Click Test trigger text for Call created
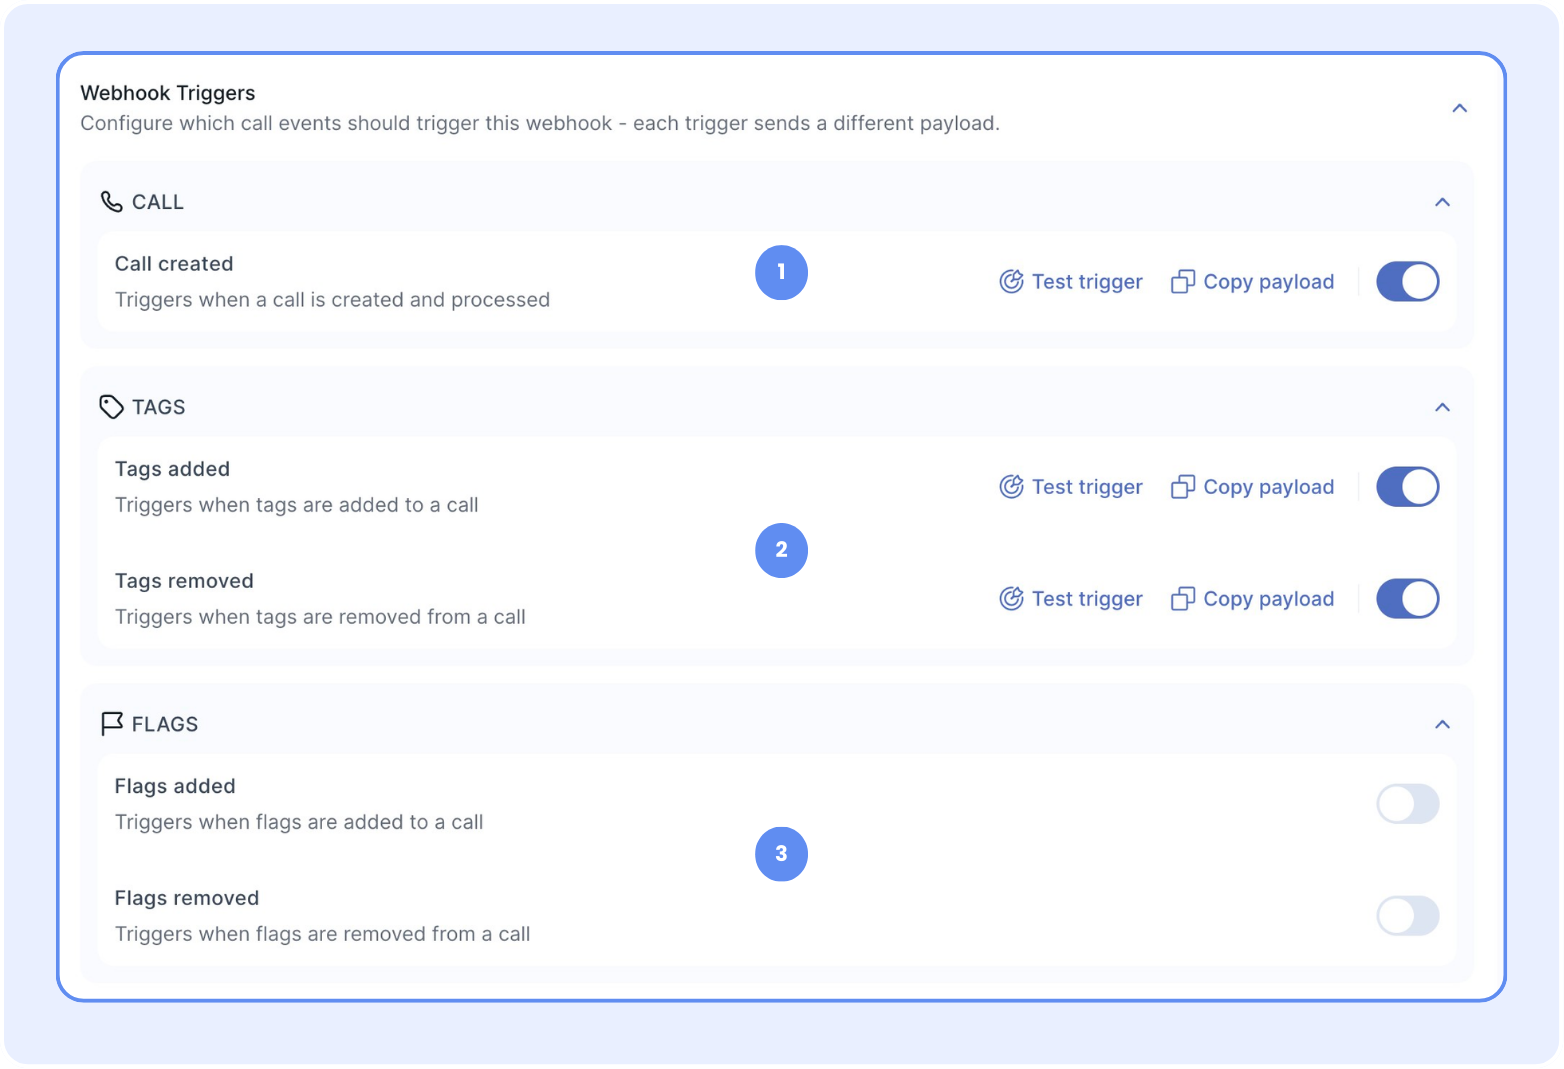This screenshot has height=1069, width=1564. [x=1087, y=282]
